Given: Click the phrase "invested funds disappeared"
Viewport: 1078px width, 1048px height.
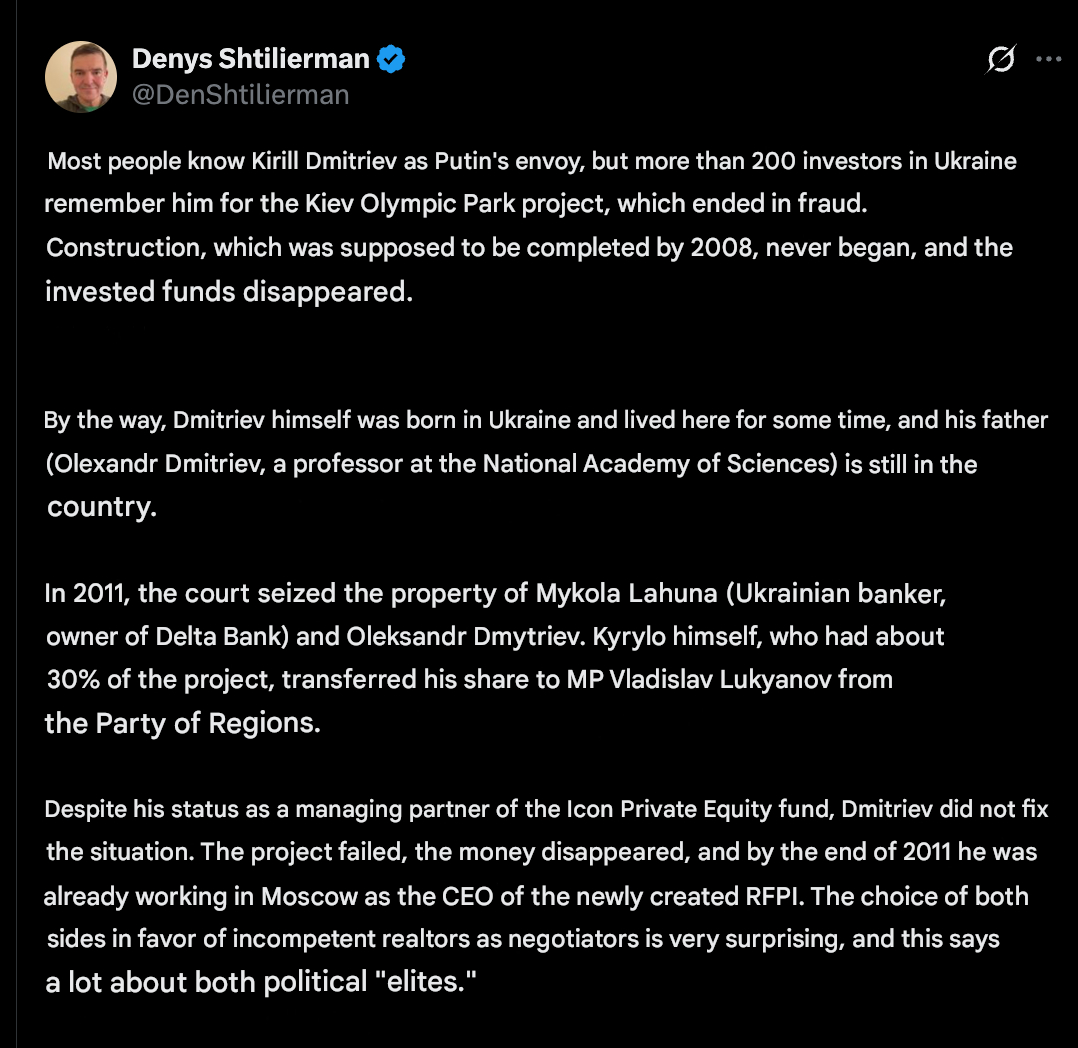Looking at the screenshot, I should pos(227,292).
